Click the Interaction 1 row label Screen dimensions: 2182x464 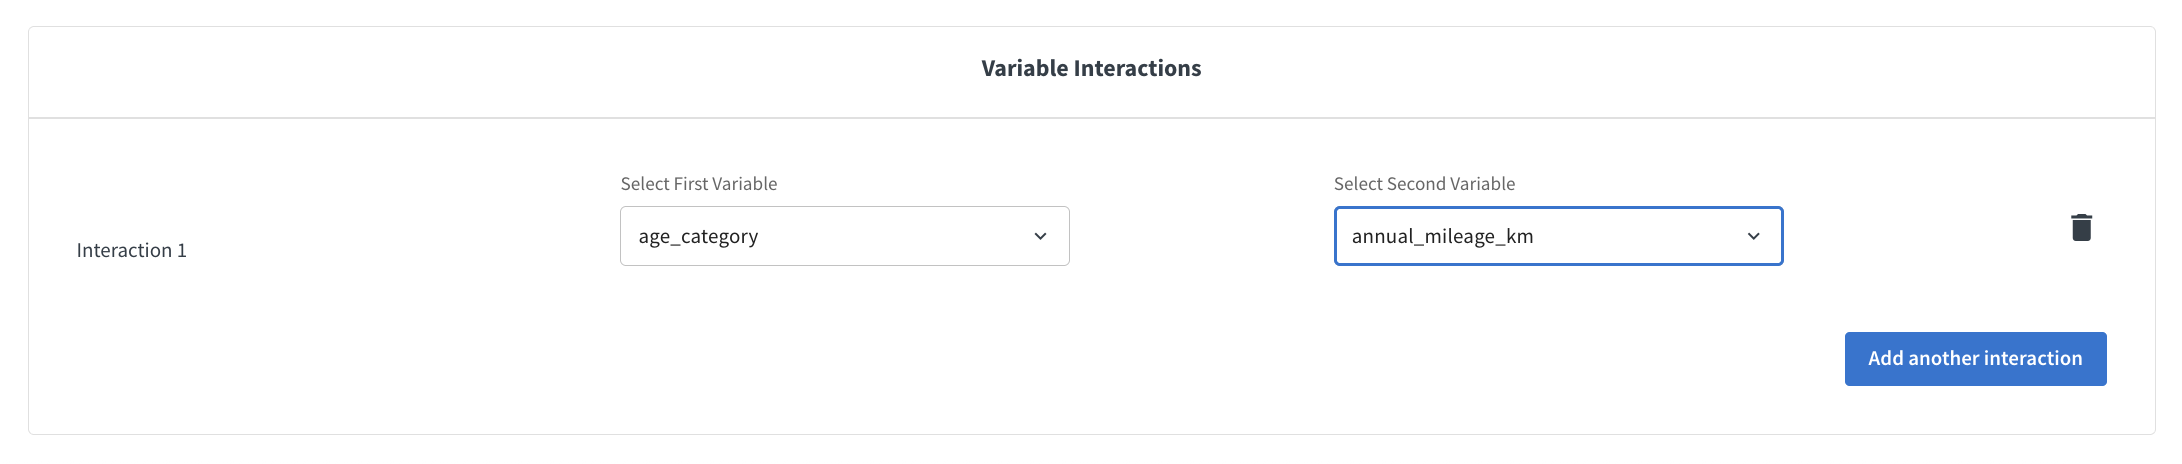pyautogui.click(x=132, y=250)
